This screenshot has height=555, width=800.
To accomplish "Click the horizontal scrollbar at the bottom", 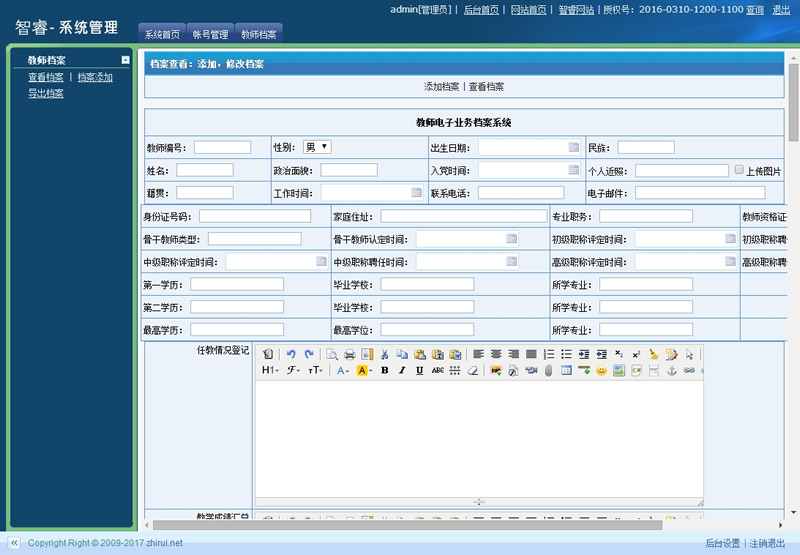I will [x=400, y=524].
